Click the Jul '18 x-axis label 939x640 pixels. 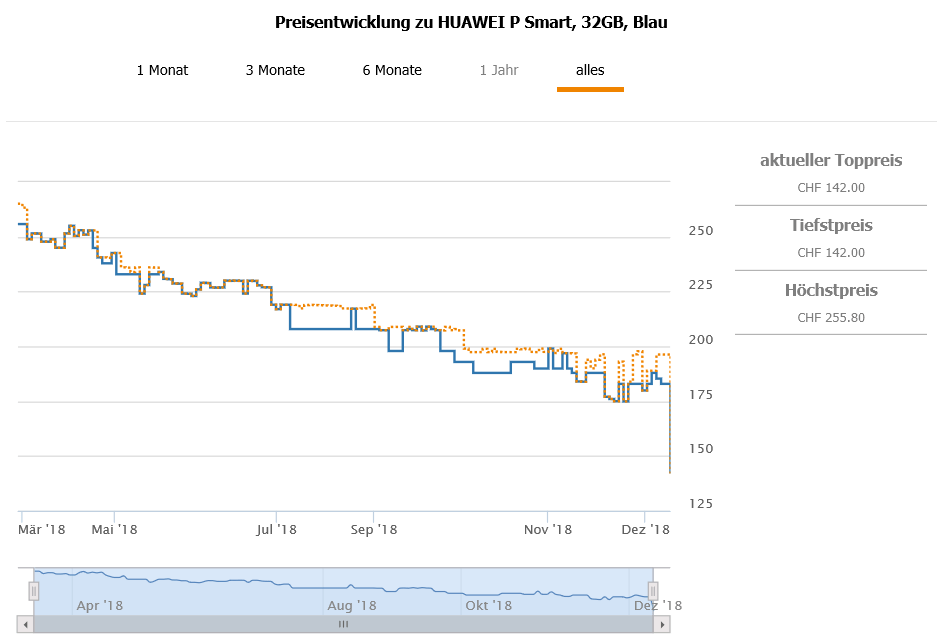pyautogui.click(x=277, y=529)
